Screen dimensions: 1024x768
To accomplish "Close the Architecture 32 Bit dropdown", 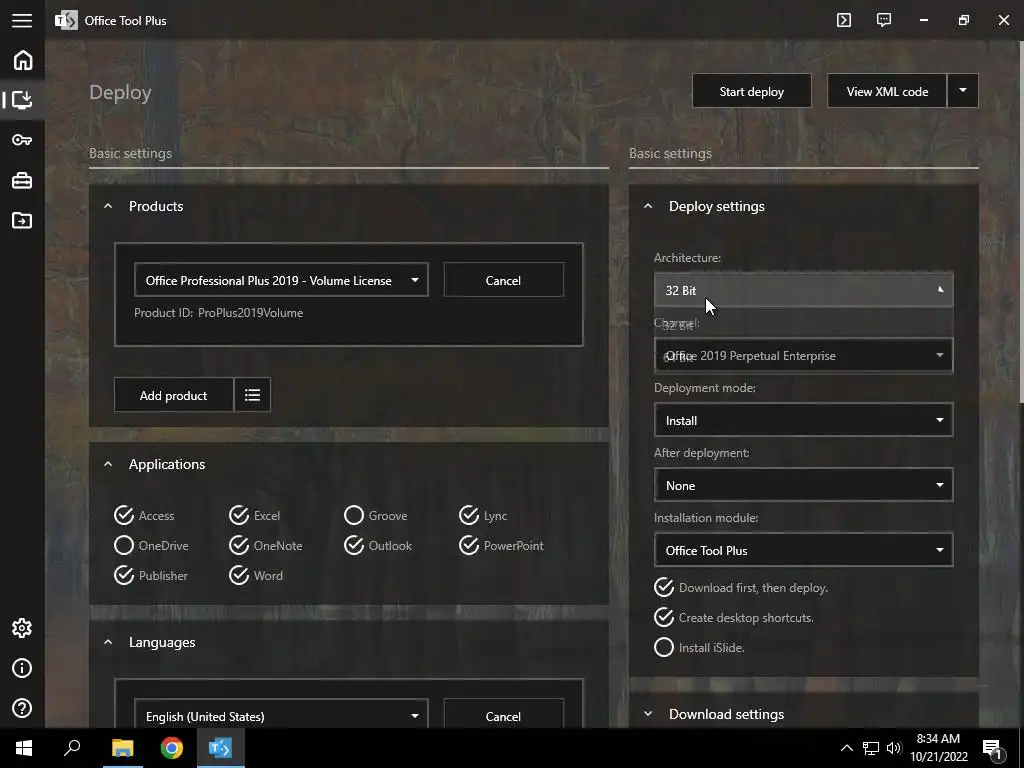I will tap(803, 290).
